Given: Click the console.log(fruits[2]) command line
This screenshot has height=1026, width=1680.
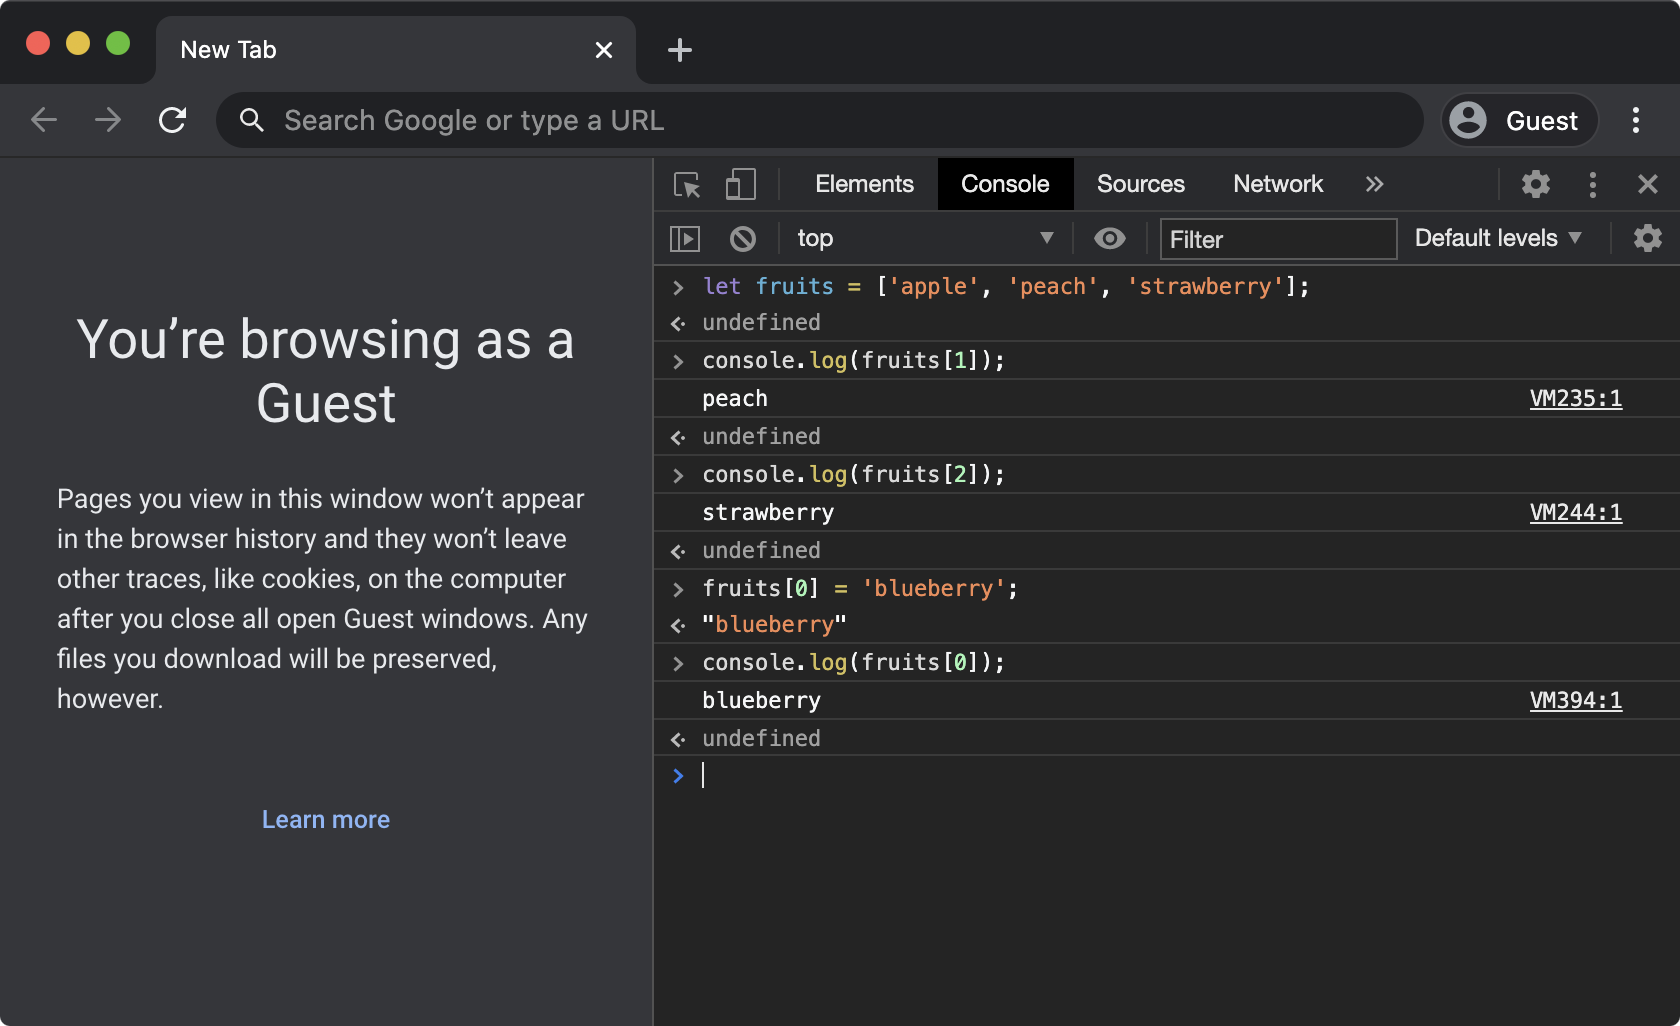Looking at the screenshot, I should pos(853,474).
